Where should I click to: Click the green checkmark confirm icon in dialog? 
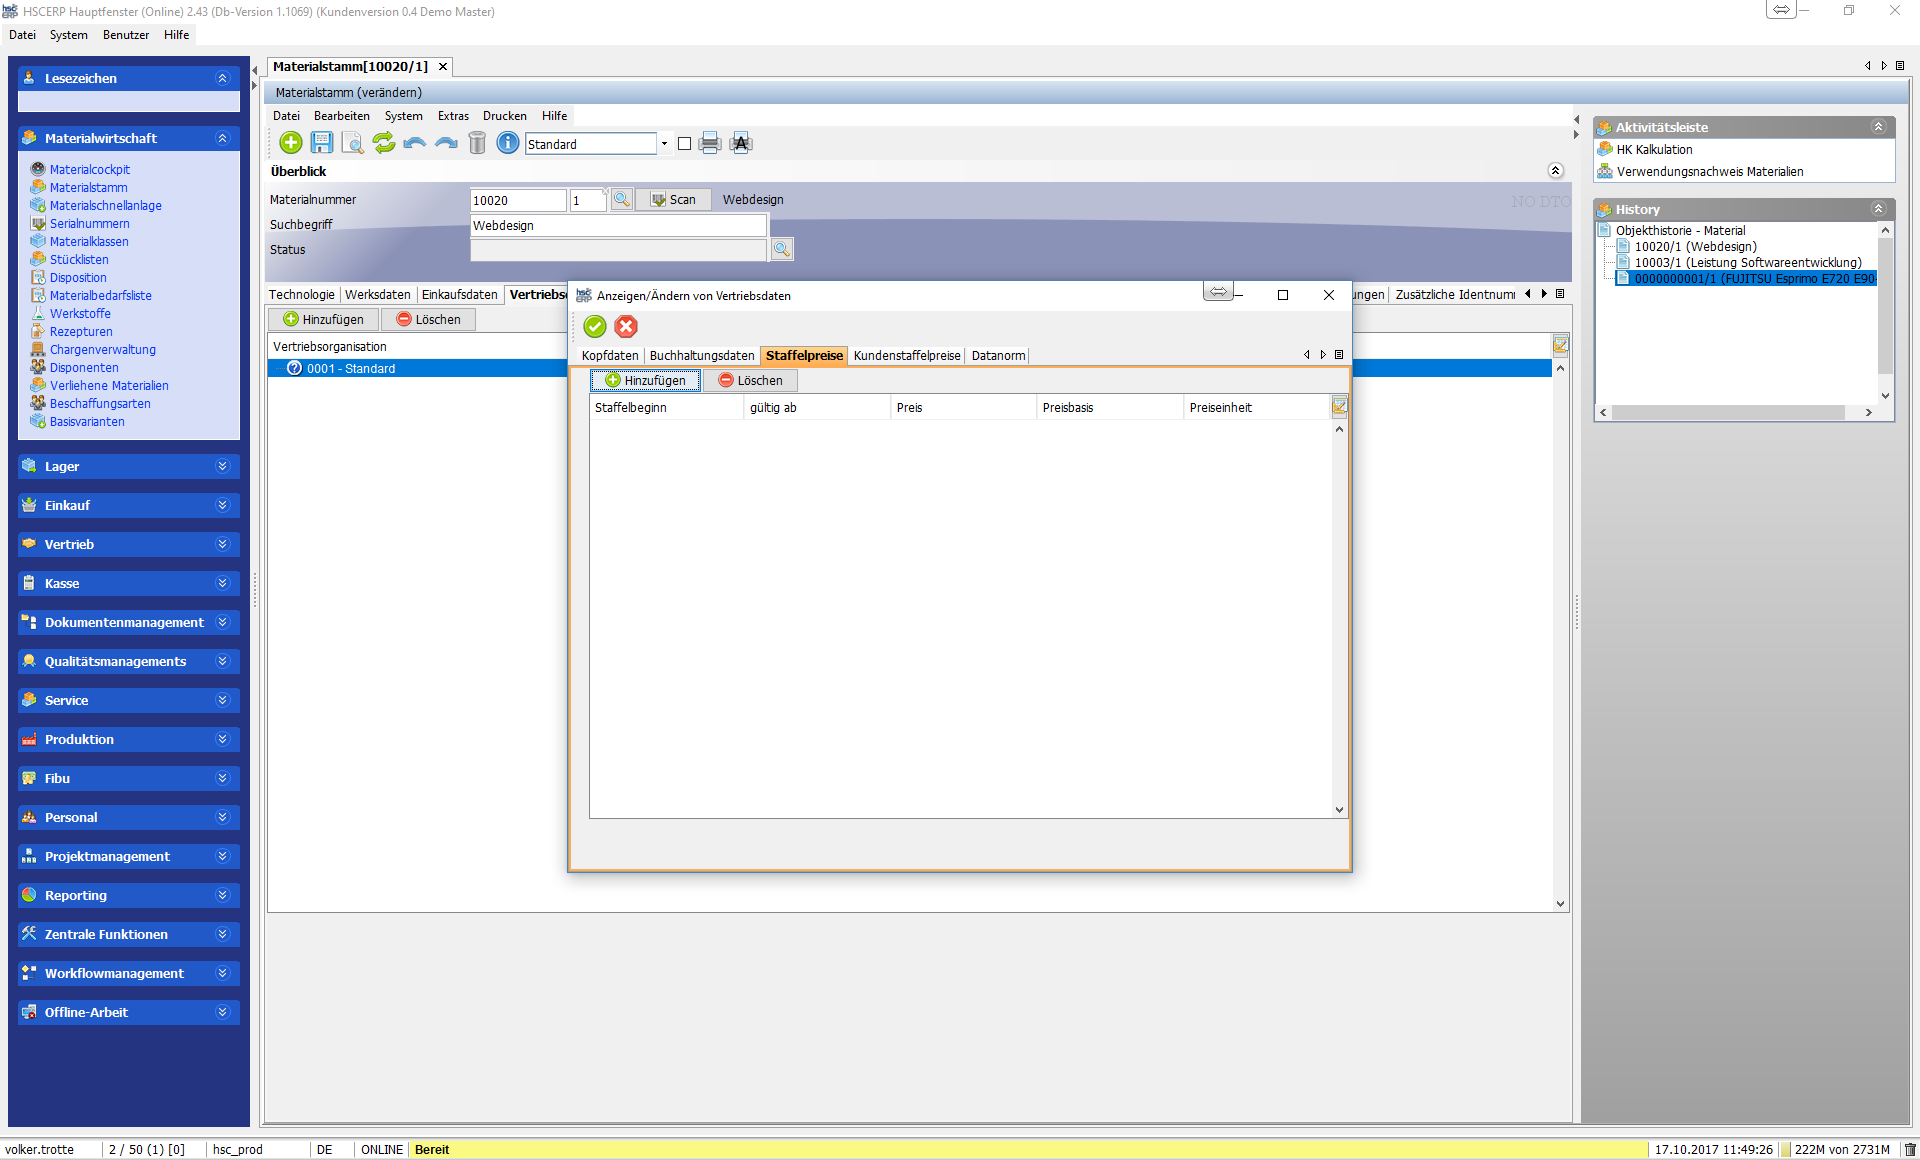click(595, 327)
